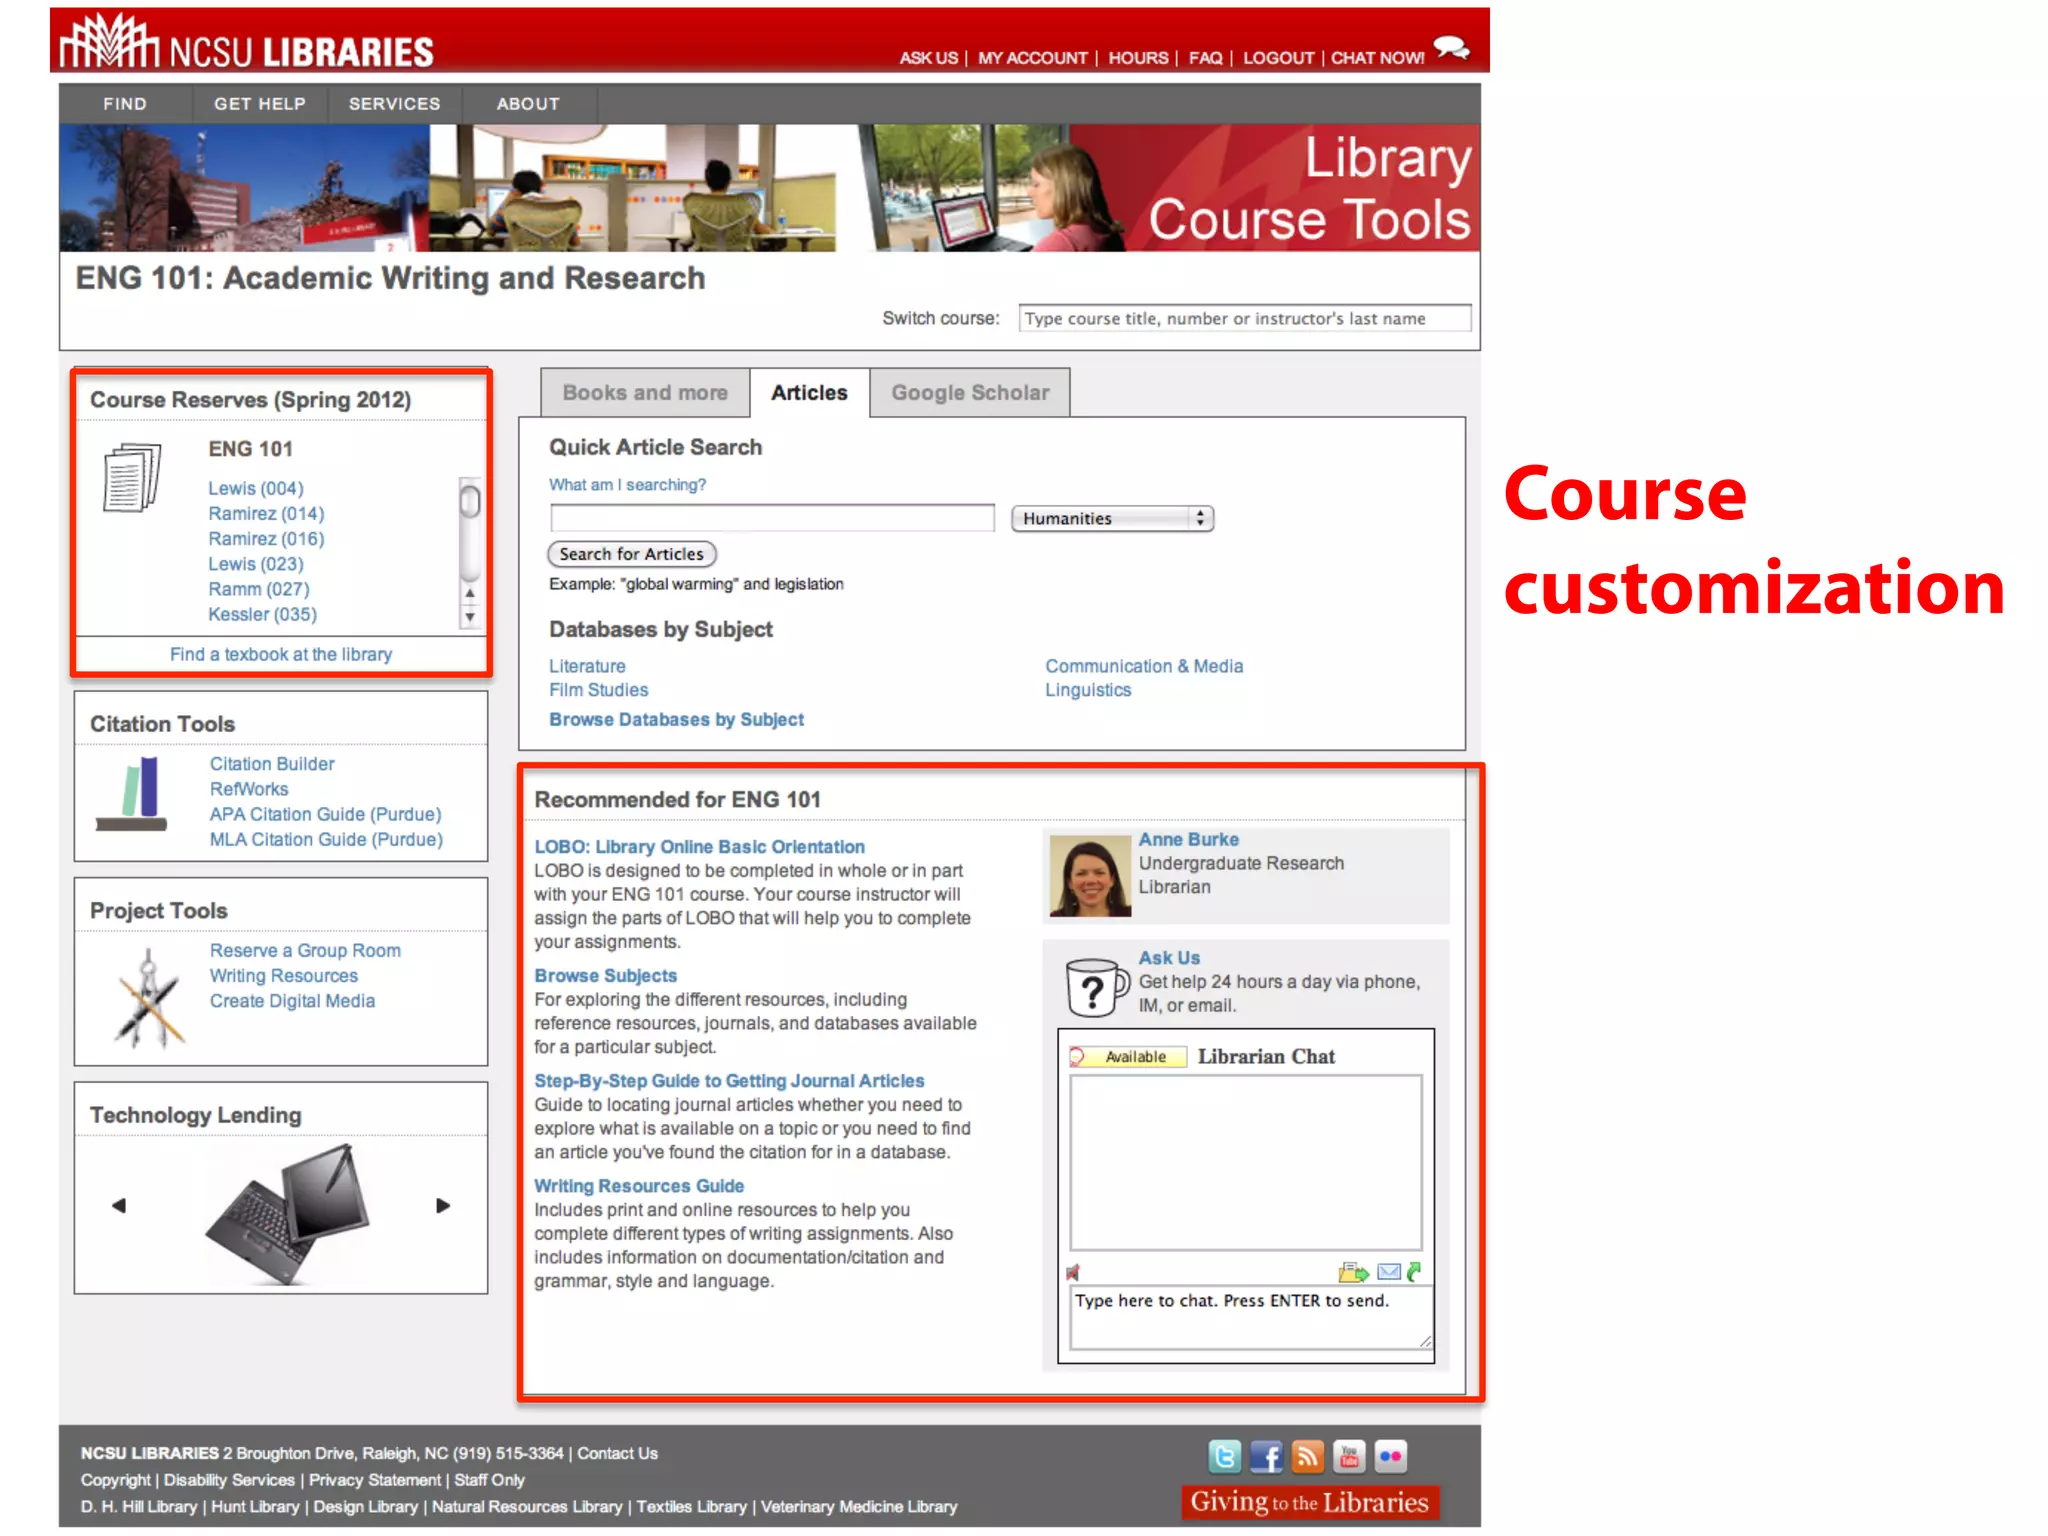Click the Project Tools compass icon
Image resolution: width=2048 pixels, height=1536 pixels.
click(x=148, y=997)
